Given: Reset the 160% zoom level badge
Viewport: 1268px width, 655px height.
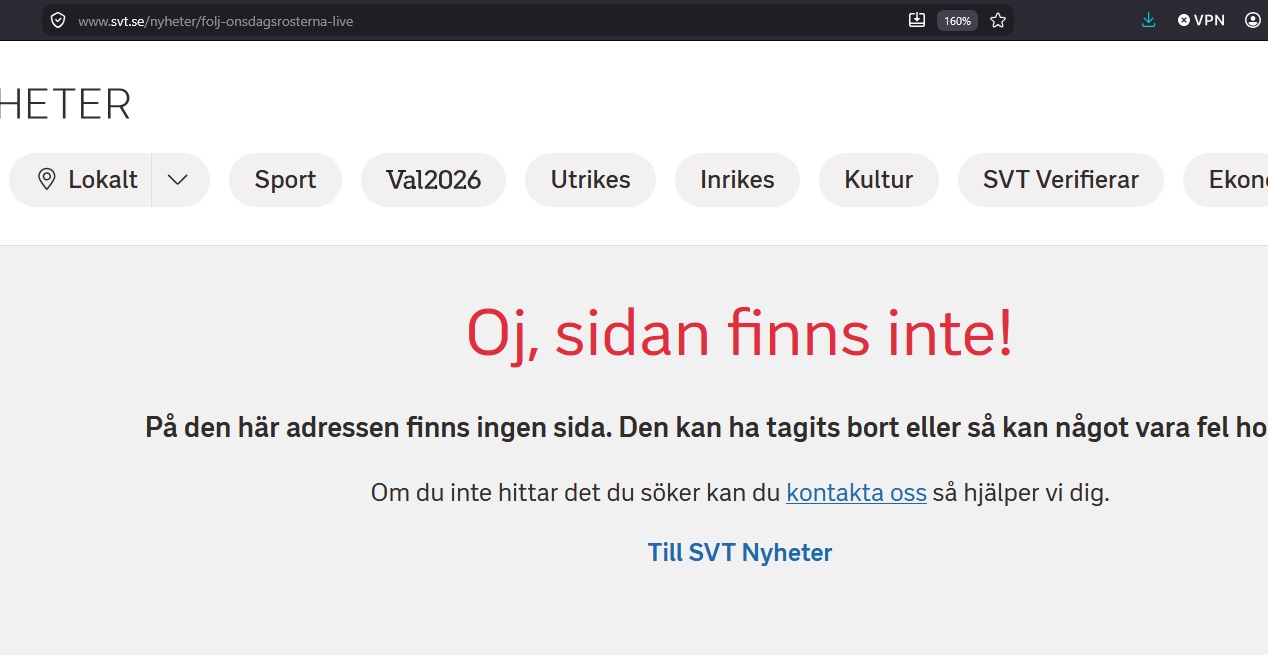Looking at the screenshot, I should [957, 21].
